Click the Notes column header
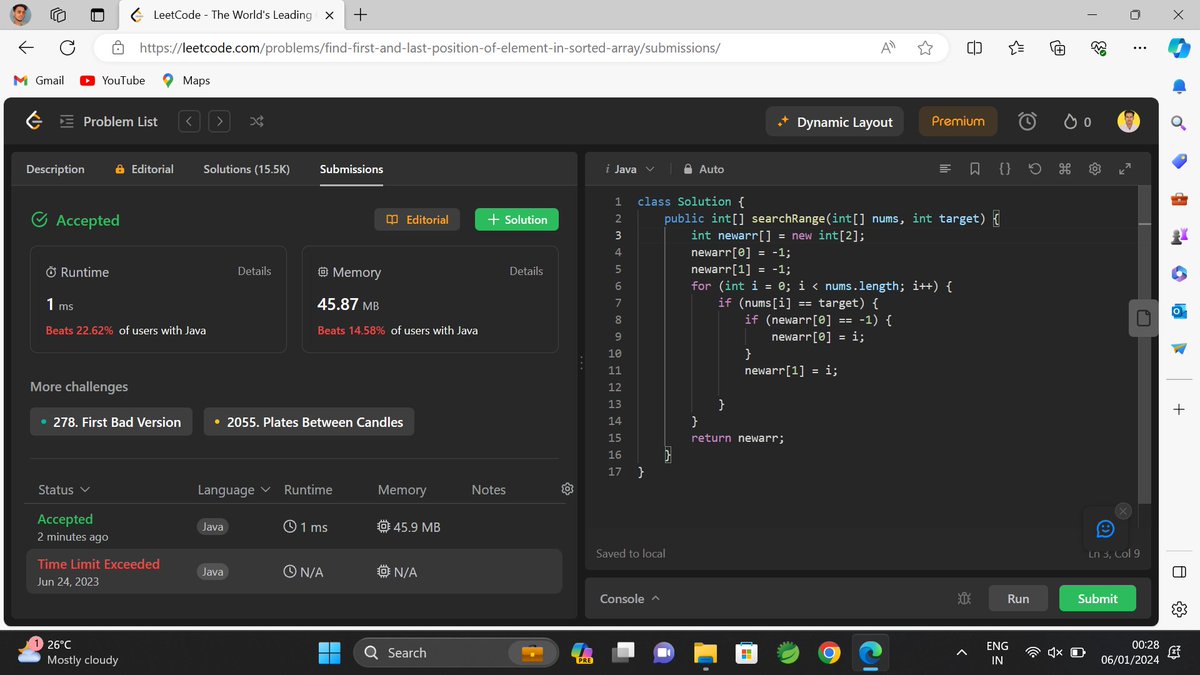 pyautogui.click(x=488, y=489)
